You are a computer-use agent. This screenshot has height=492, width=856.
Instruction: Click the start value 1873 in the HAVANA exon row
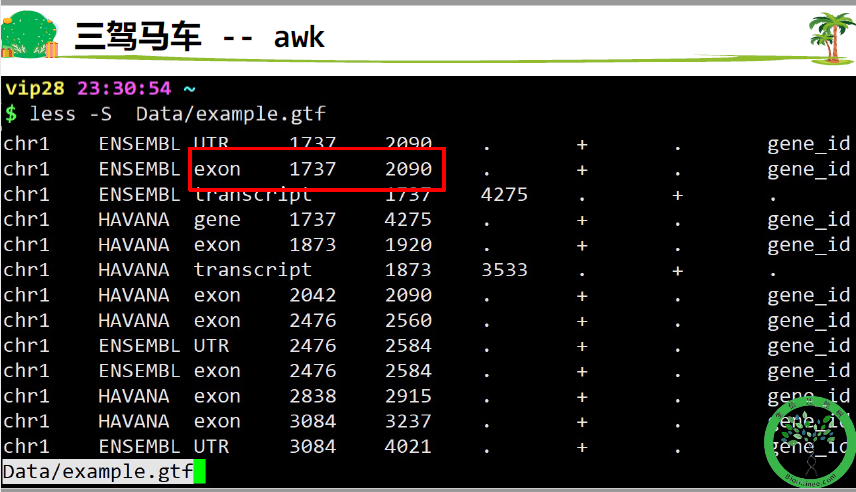pos(312,245)
